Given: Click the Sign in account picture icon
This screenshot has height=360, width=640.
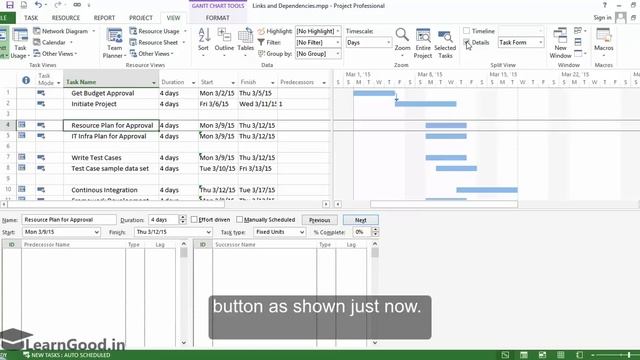Looking at the screenshot, I should (x=620, y=18).
